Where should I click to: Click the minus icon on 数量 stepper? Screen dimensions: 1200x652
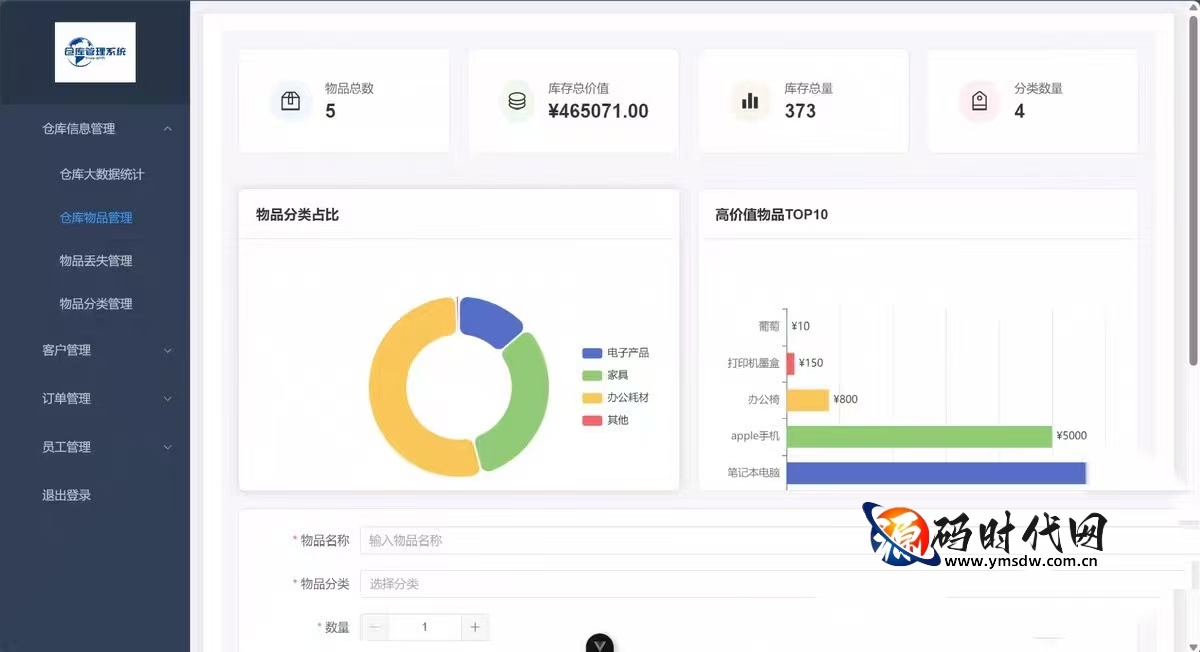click(375, 627)
